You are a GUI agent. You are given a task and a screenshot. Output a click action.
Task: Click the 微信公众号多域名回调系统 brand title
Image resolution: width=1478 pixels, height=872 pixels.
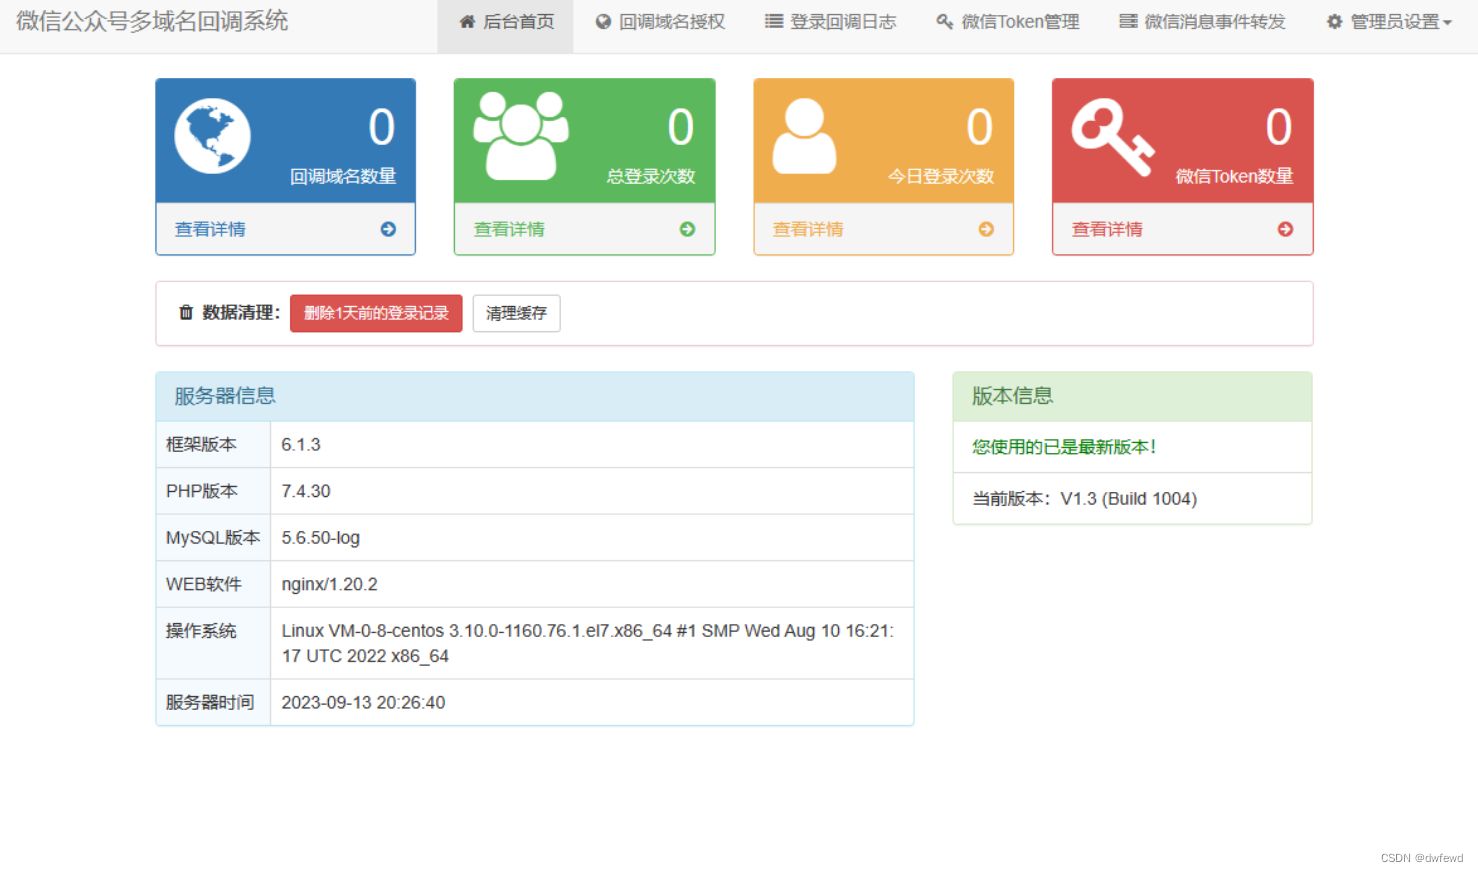coord(152,21)
